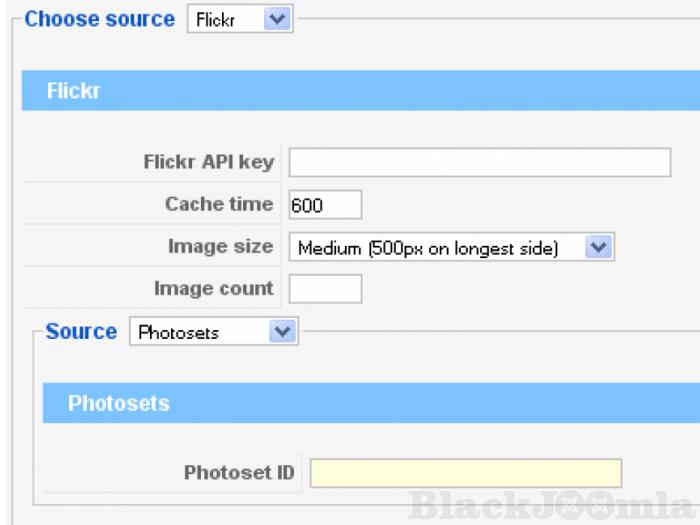Click the Image size label
This screenshot has height=525, width=700.
(x=220, y=246)
